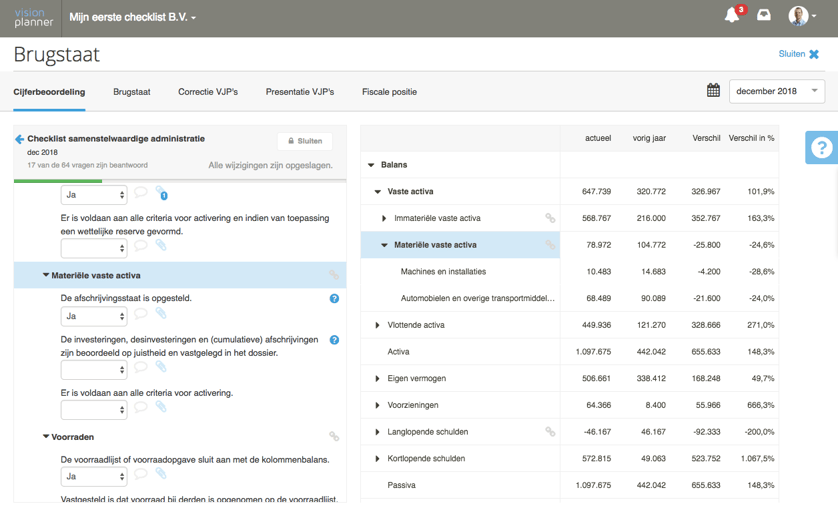This screenshot has height=506, width=838.
Task: Open answer dropdown for afschrijvingsstaat is opgesteld
Action: pyautogui.click(x=94, y=316)
